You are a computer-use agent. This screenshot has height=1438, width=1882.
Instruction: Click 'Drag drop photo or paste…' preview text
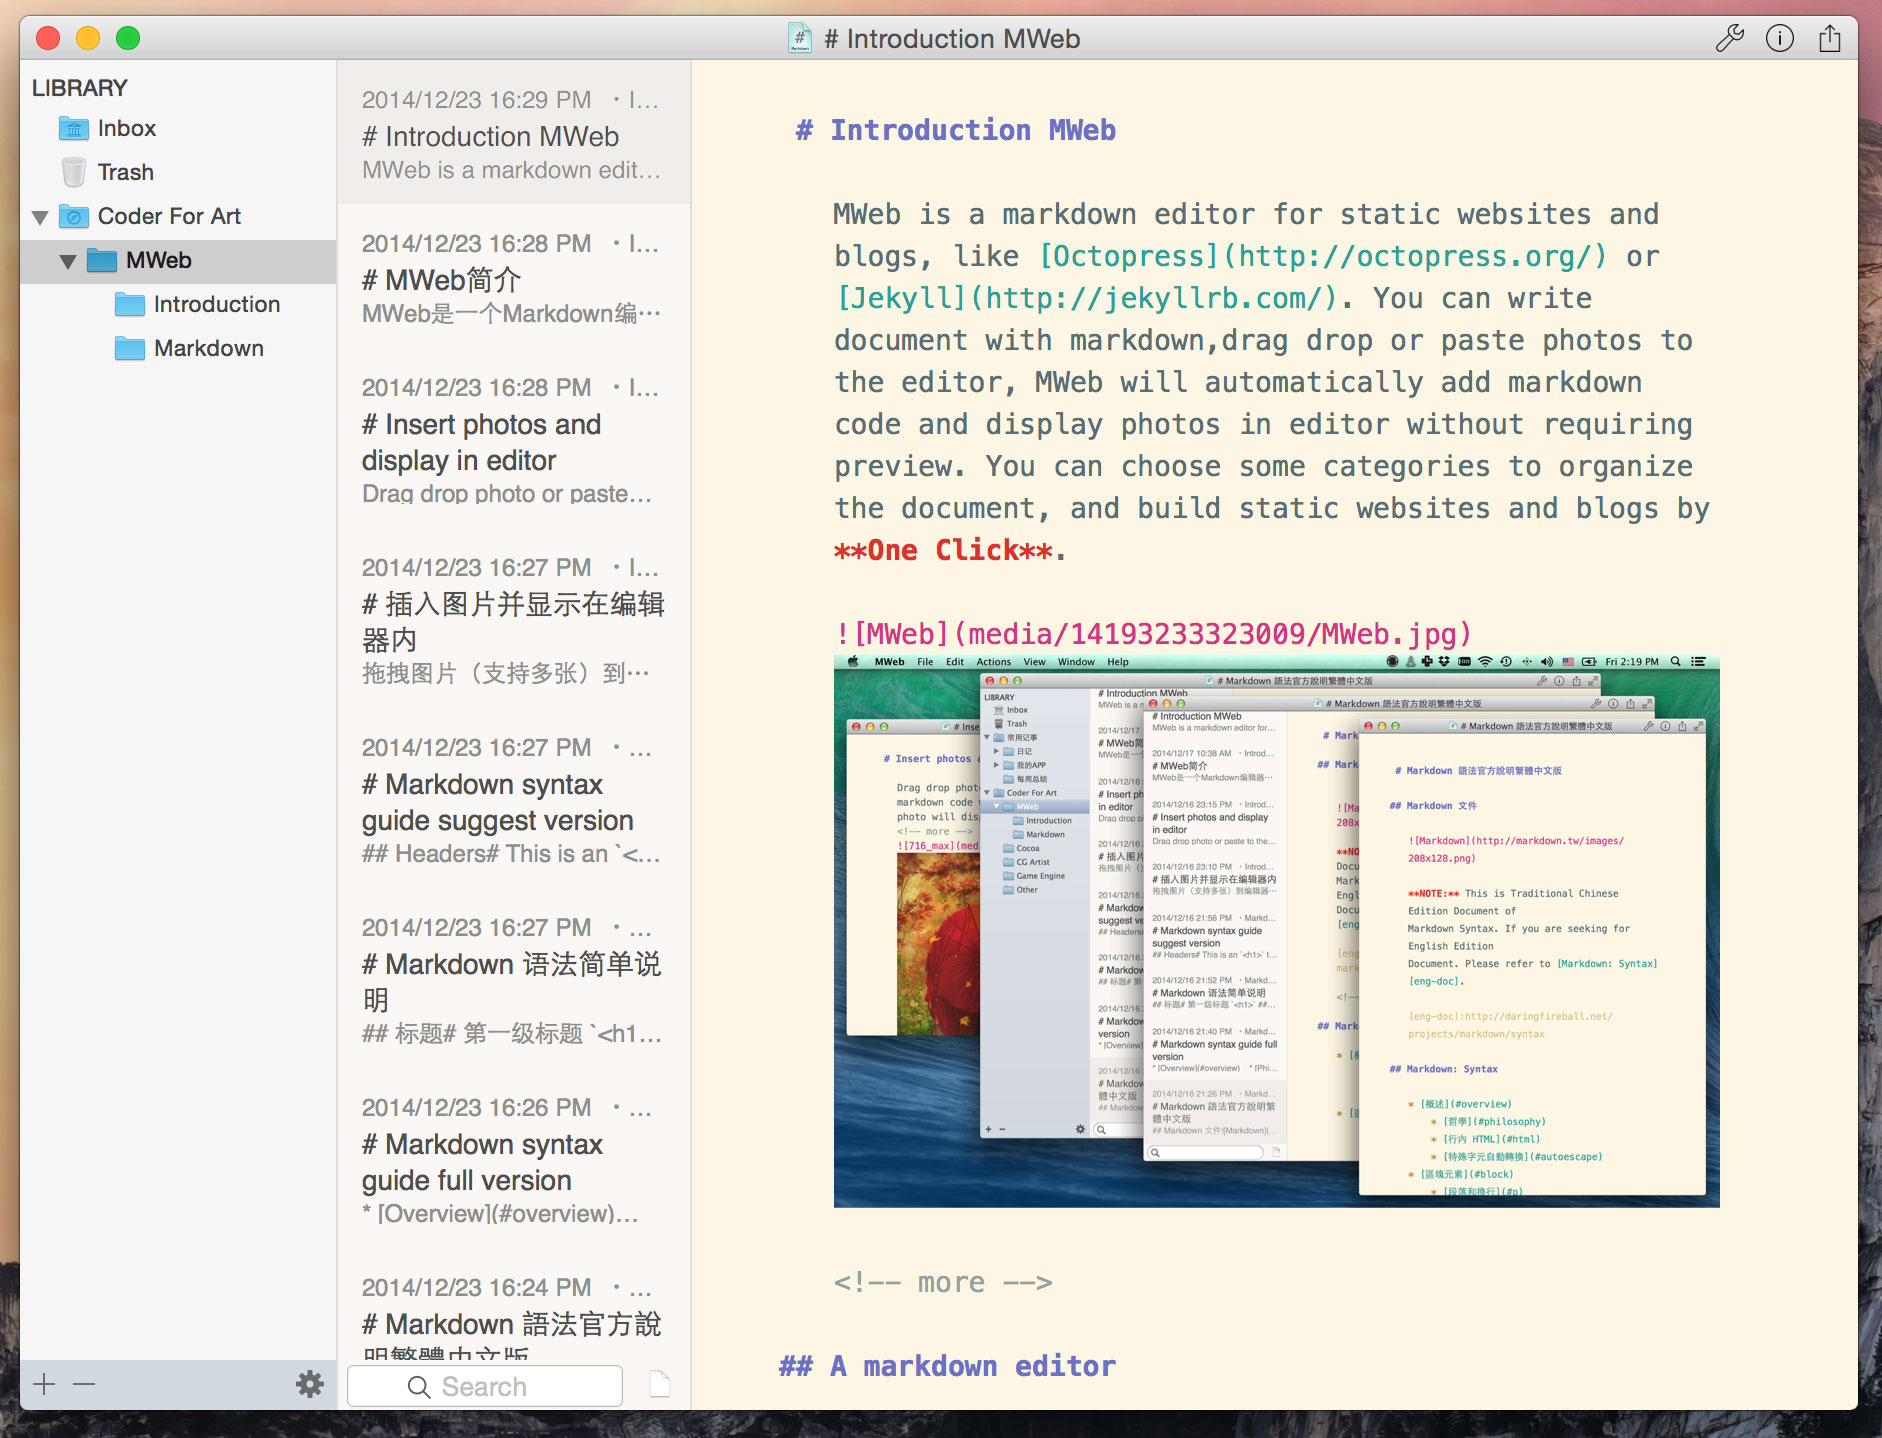[x=507, y=494]
